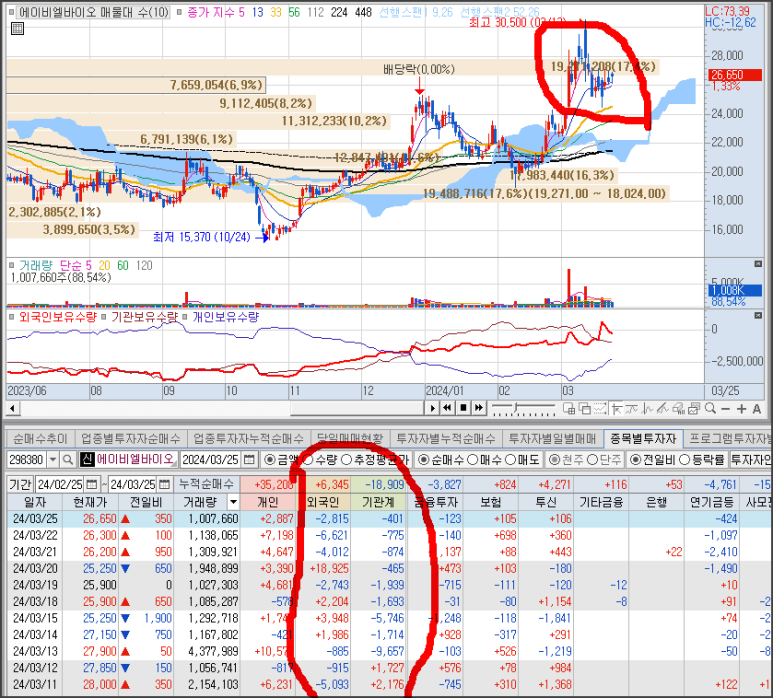Click the stop button in chart toolbar
The image size is (773, 698).
tap(463, 408)
